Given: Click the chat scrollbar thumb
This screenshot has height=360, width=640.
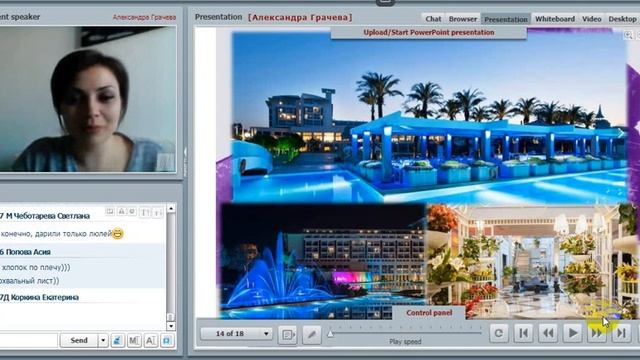Looking at the screenshot, I should tap(171, 317).
